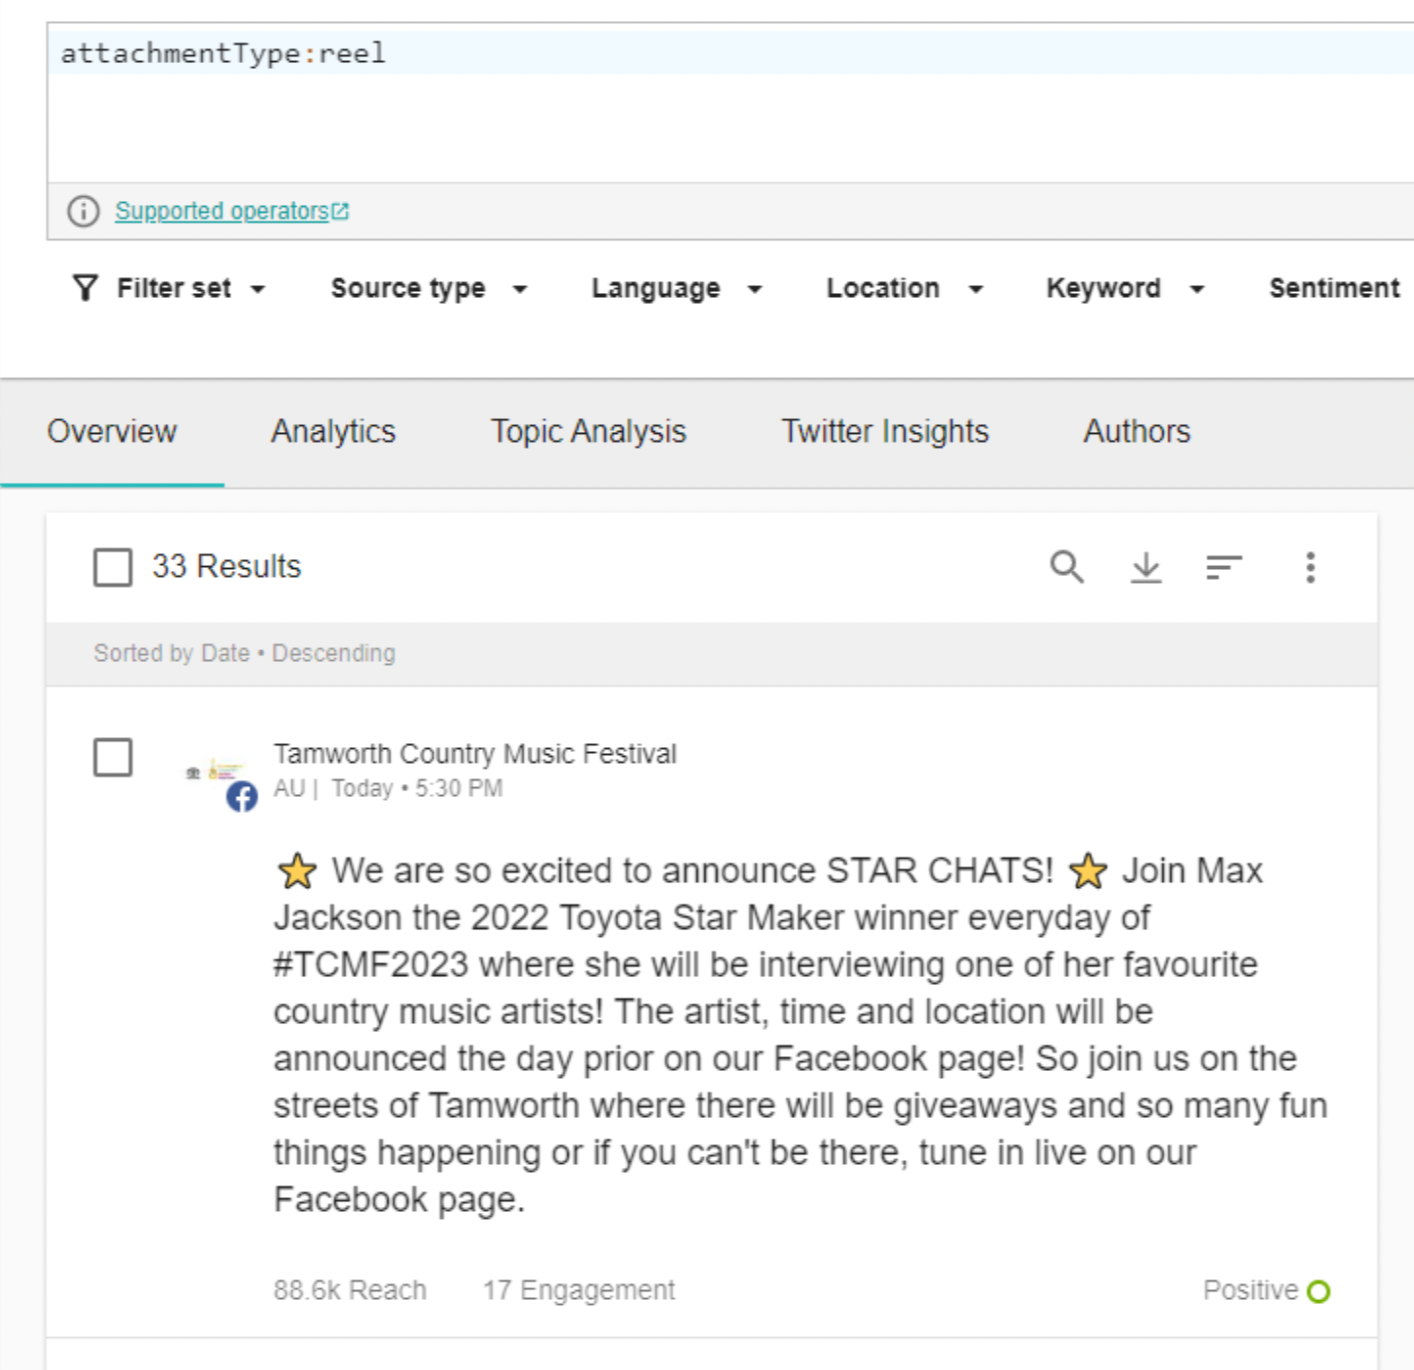Click the STAR CHATS post body text

800,1034
